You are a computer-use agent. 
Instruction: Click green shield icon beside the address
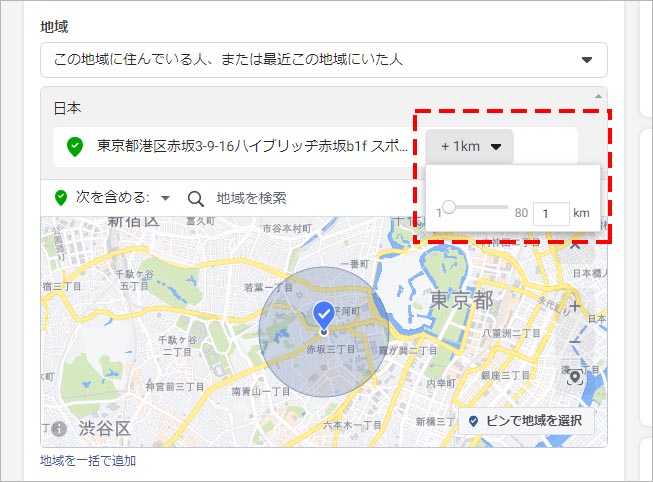coord(74,147)
